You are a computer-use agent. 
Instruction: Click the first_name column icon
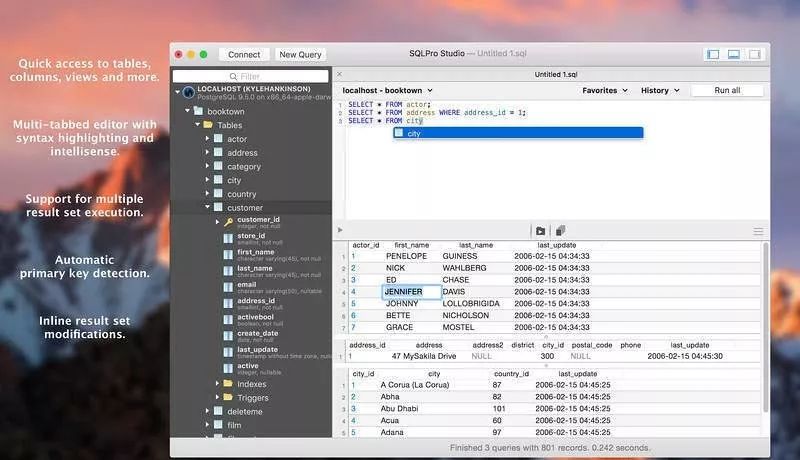(x=228, y=254)
